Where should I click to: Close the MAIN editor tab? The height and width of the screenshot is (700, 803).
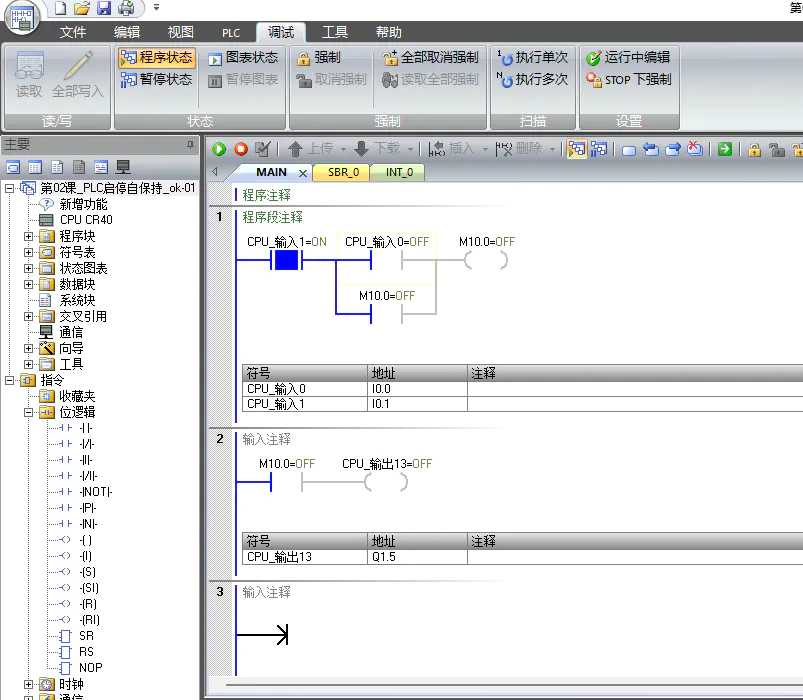(x=303, y=173)
